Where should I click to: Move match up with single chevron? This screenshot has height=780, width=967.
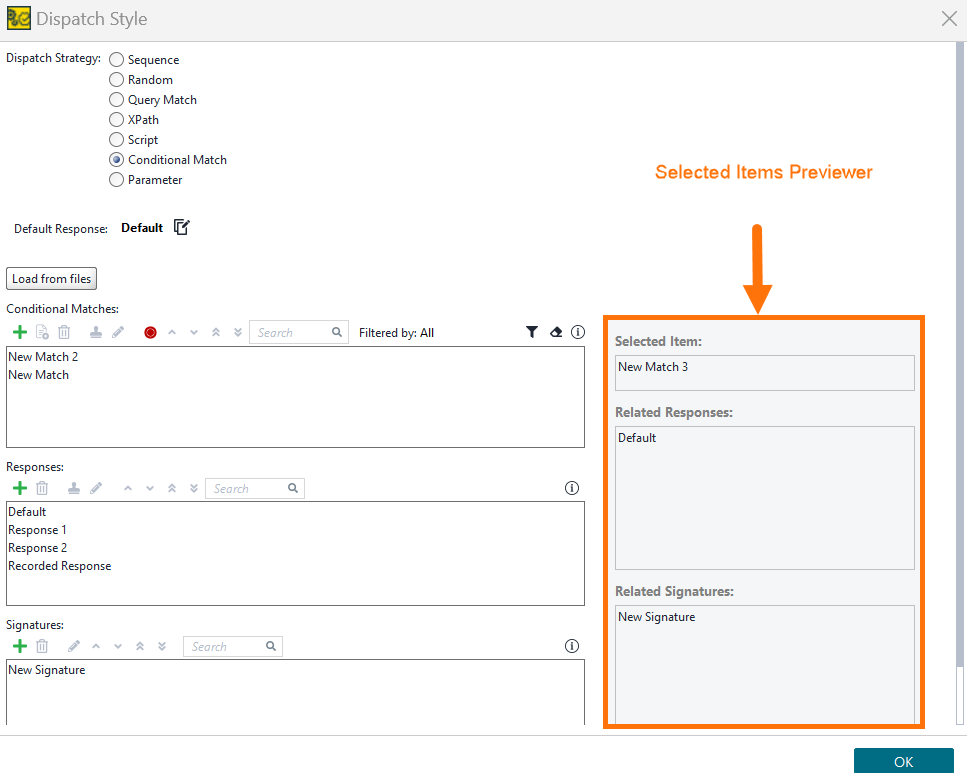coord(172,331)
